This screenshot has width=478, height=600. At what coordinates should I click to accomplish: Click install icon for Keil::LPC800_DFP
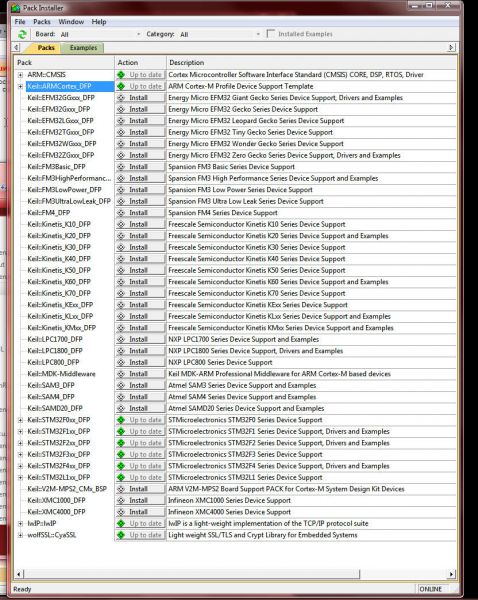[121, 362]
